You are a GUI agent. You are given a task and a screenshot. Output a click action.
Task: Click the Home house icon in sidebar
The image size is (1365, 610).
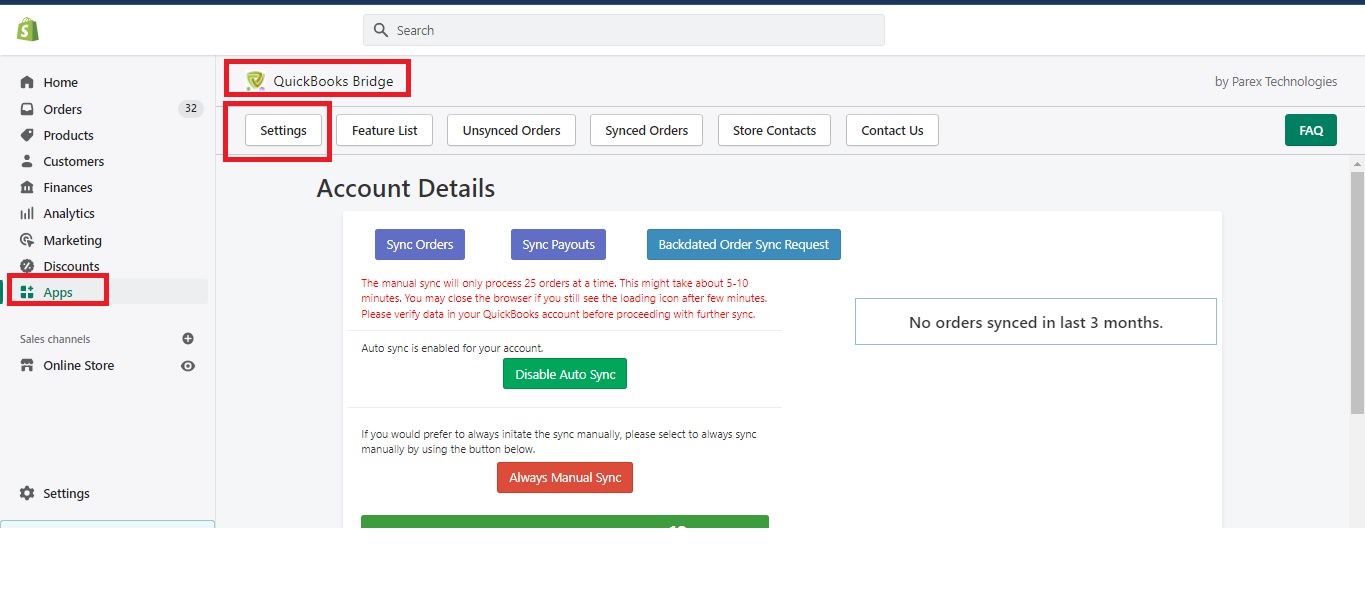tap(27, 83)
